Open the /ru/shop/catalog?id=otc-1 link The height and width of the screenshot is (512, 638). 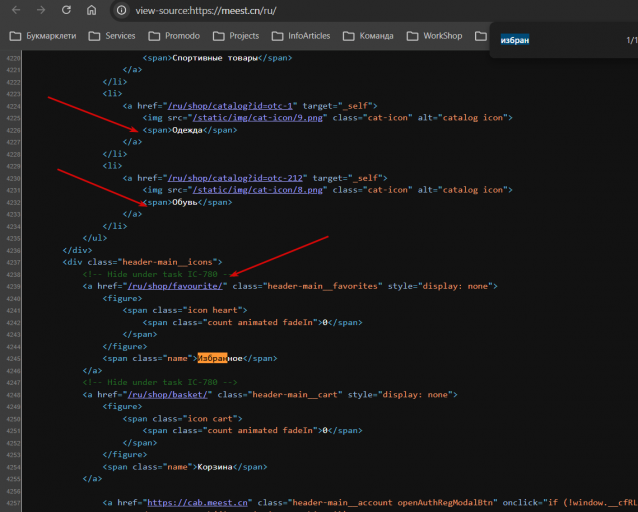coord(230,106)
